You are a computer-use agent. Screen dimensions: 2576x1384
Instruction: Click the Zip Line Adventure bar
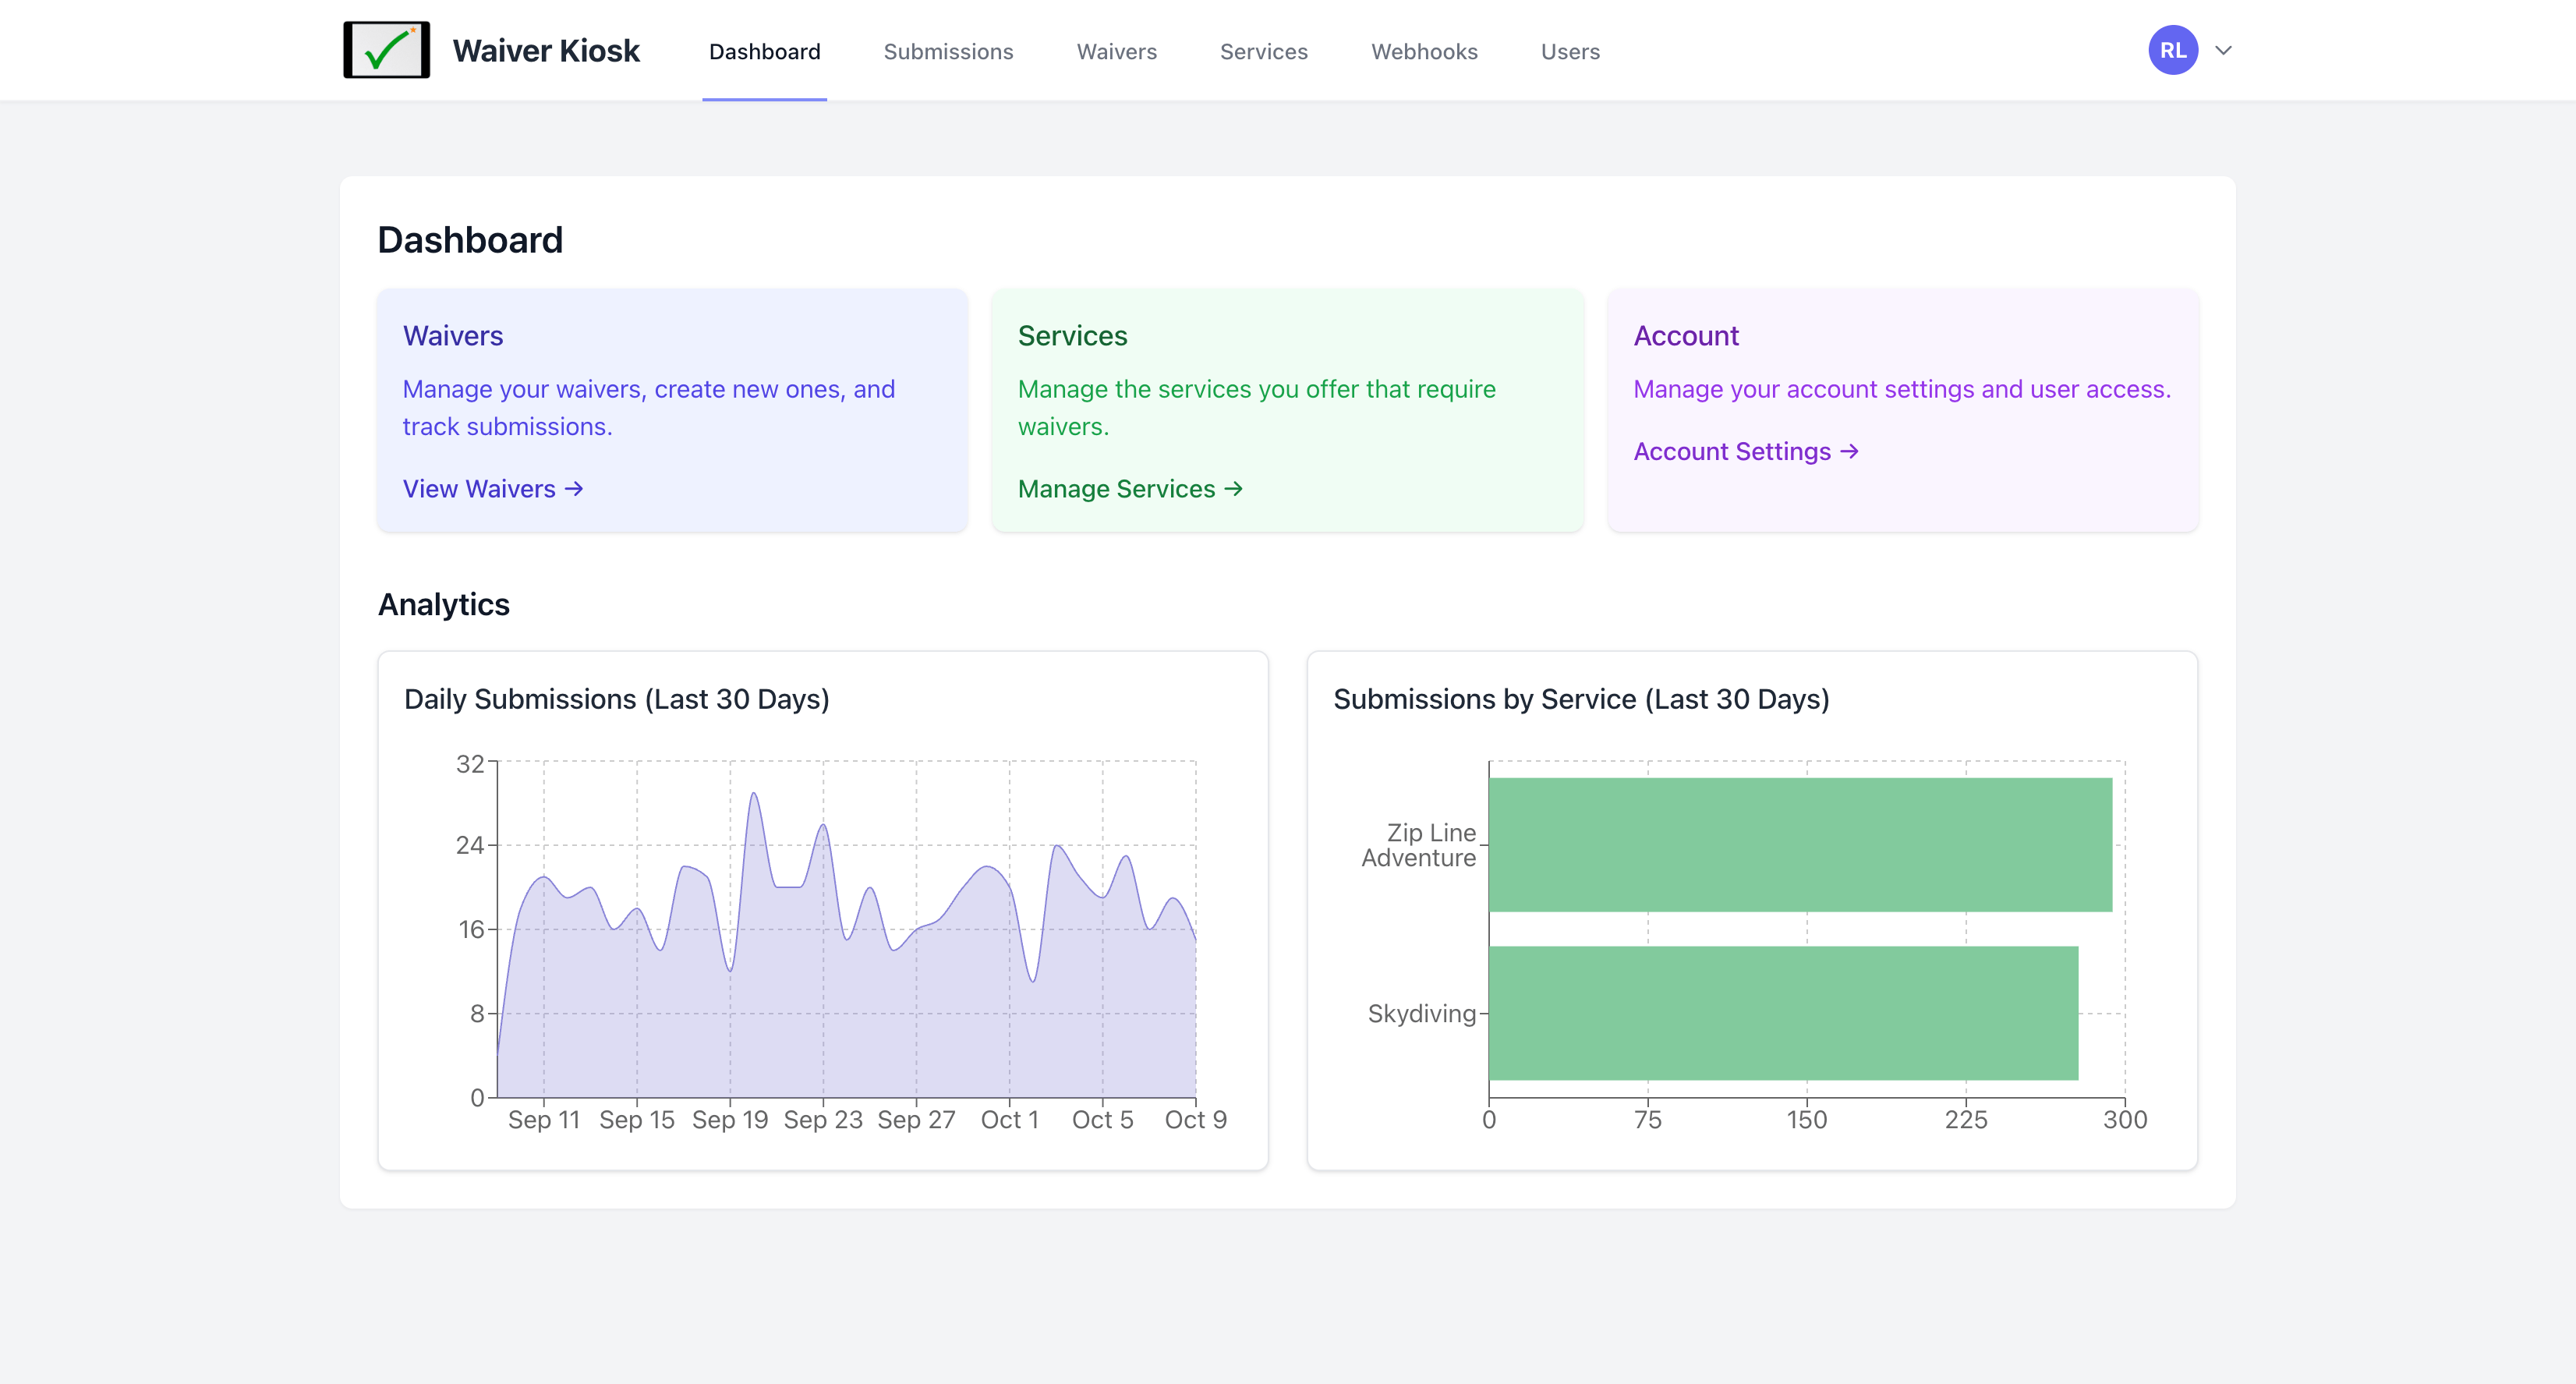1799,844
